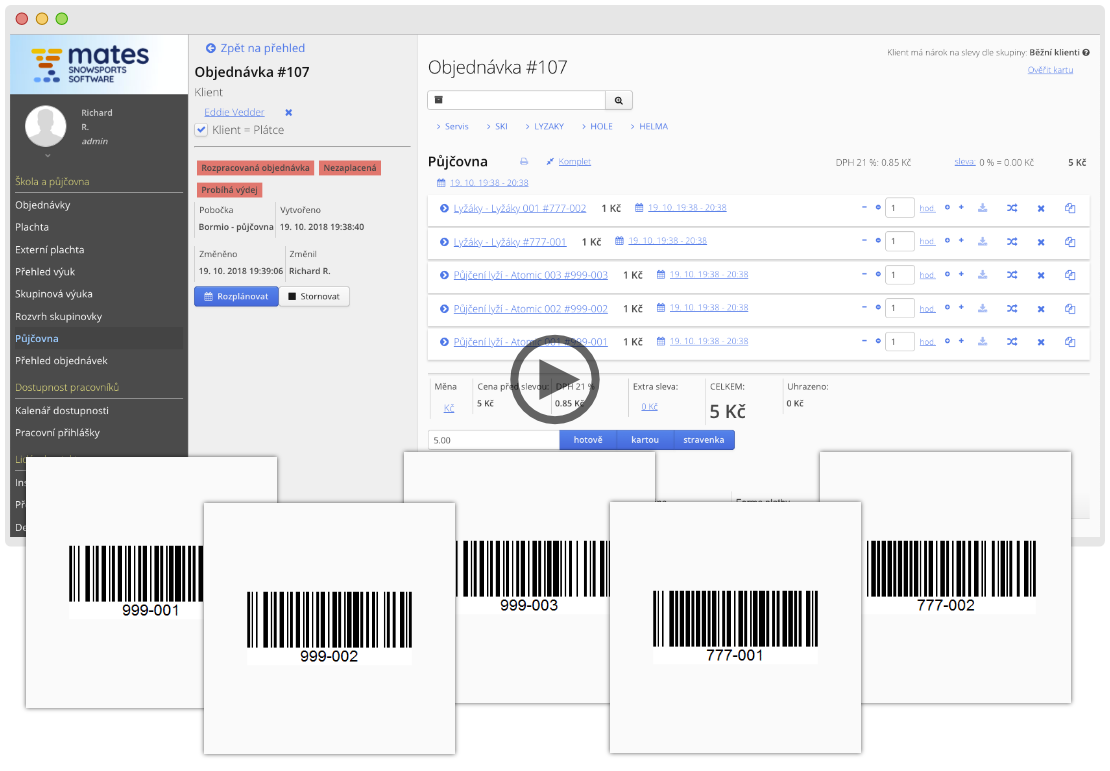Open client Eddie Vedder link
This screenshot has height=771, width=1110.
click(x=234, y=112)
